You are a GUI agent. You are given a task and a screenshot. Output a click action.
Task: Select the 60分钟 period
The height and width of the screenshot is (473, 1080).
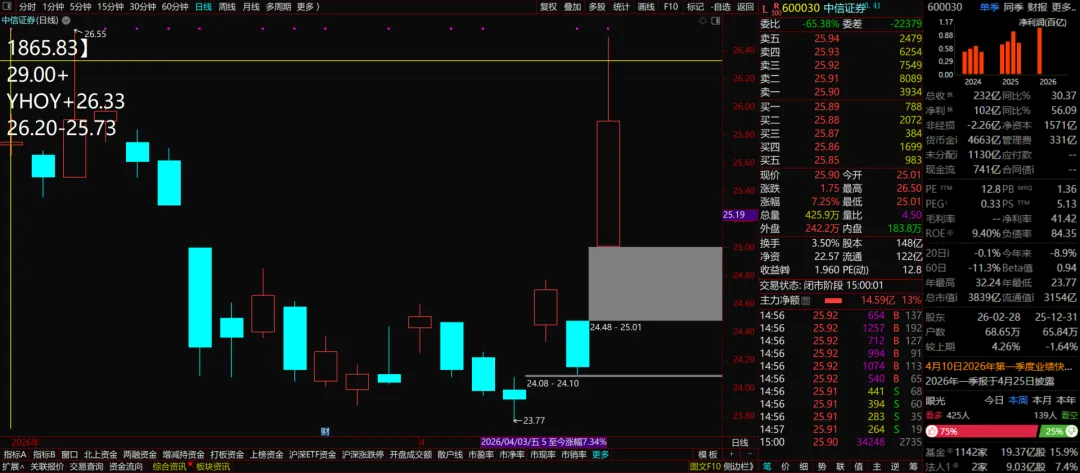(x=175, y=6)
